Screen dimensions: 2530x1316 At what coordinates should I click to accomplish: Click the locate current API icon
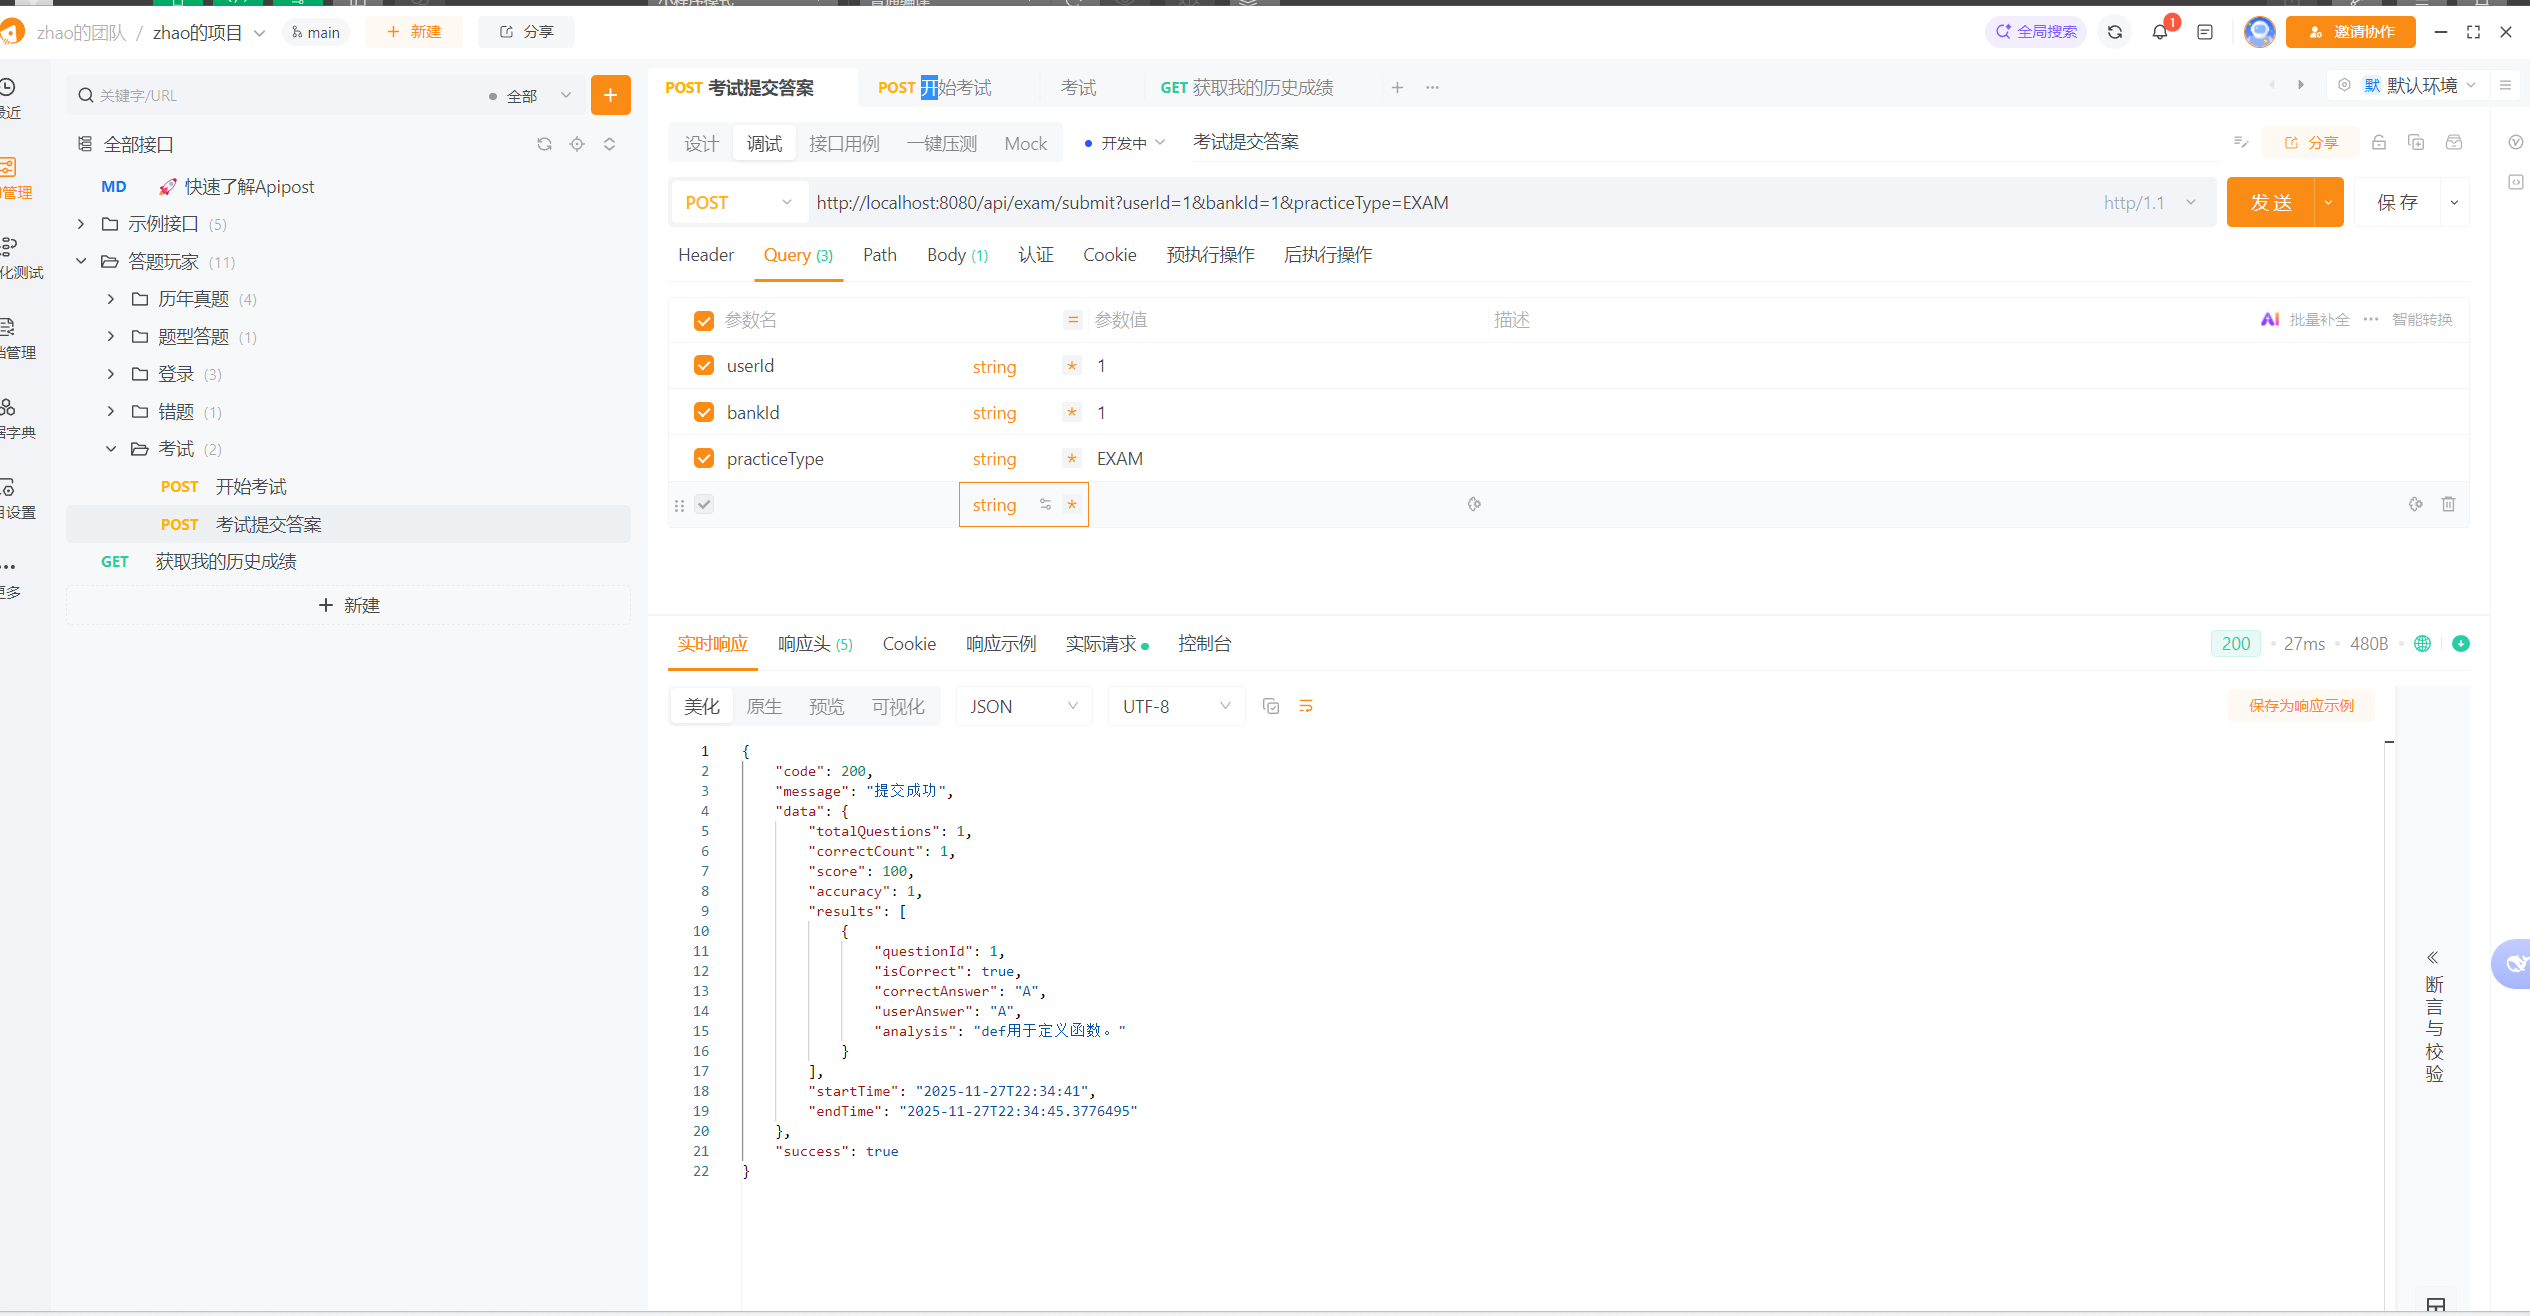tap(577, 144)
